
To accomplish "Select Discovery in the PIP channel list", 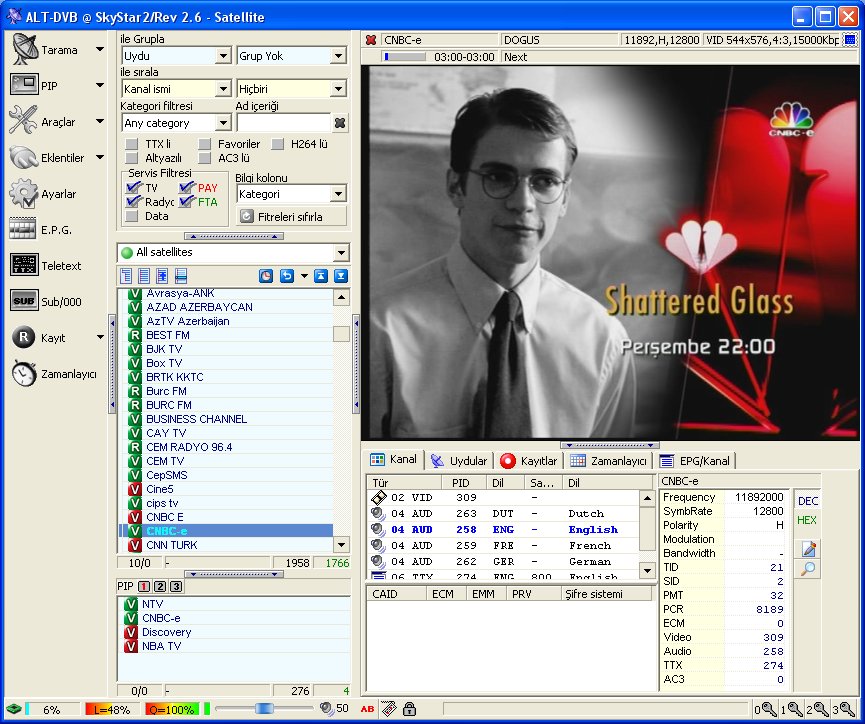I will click(x=234, y=632).
